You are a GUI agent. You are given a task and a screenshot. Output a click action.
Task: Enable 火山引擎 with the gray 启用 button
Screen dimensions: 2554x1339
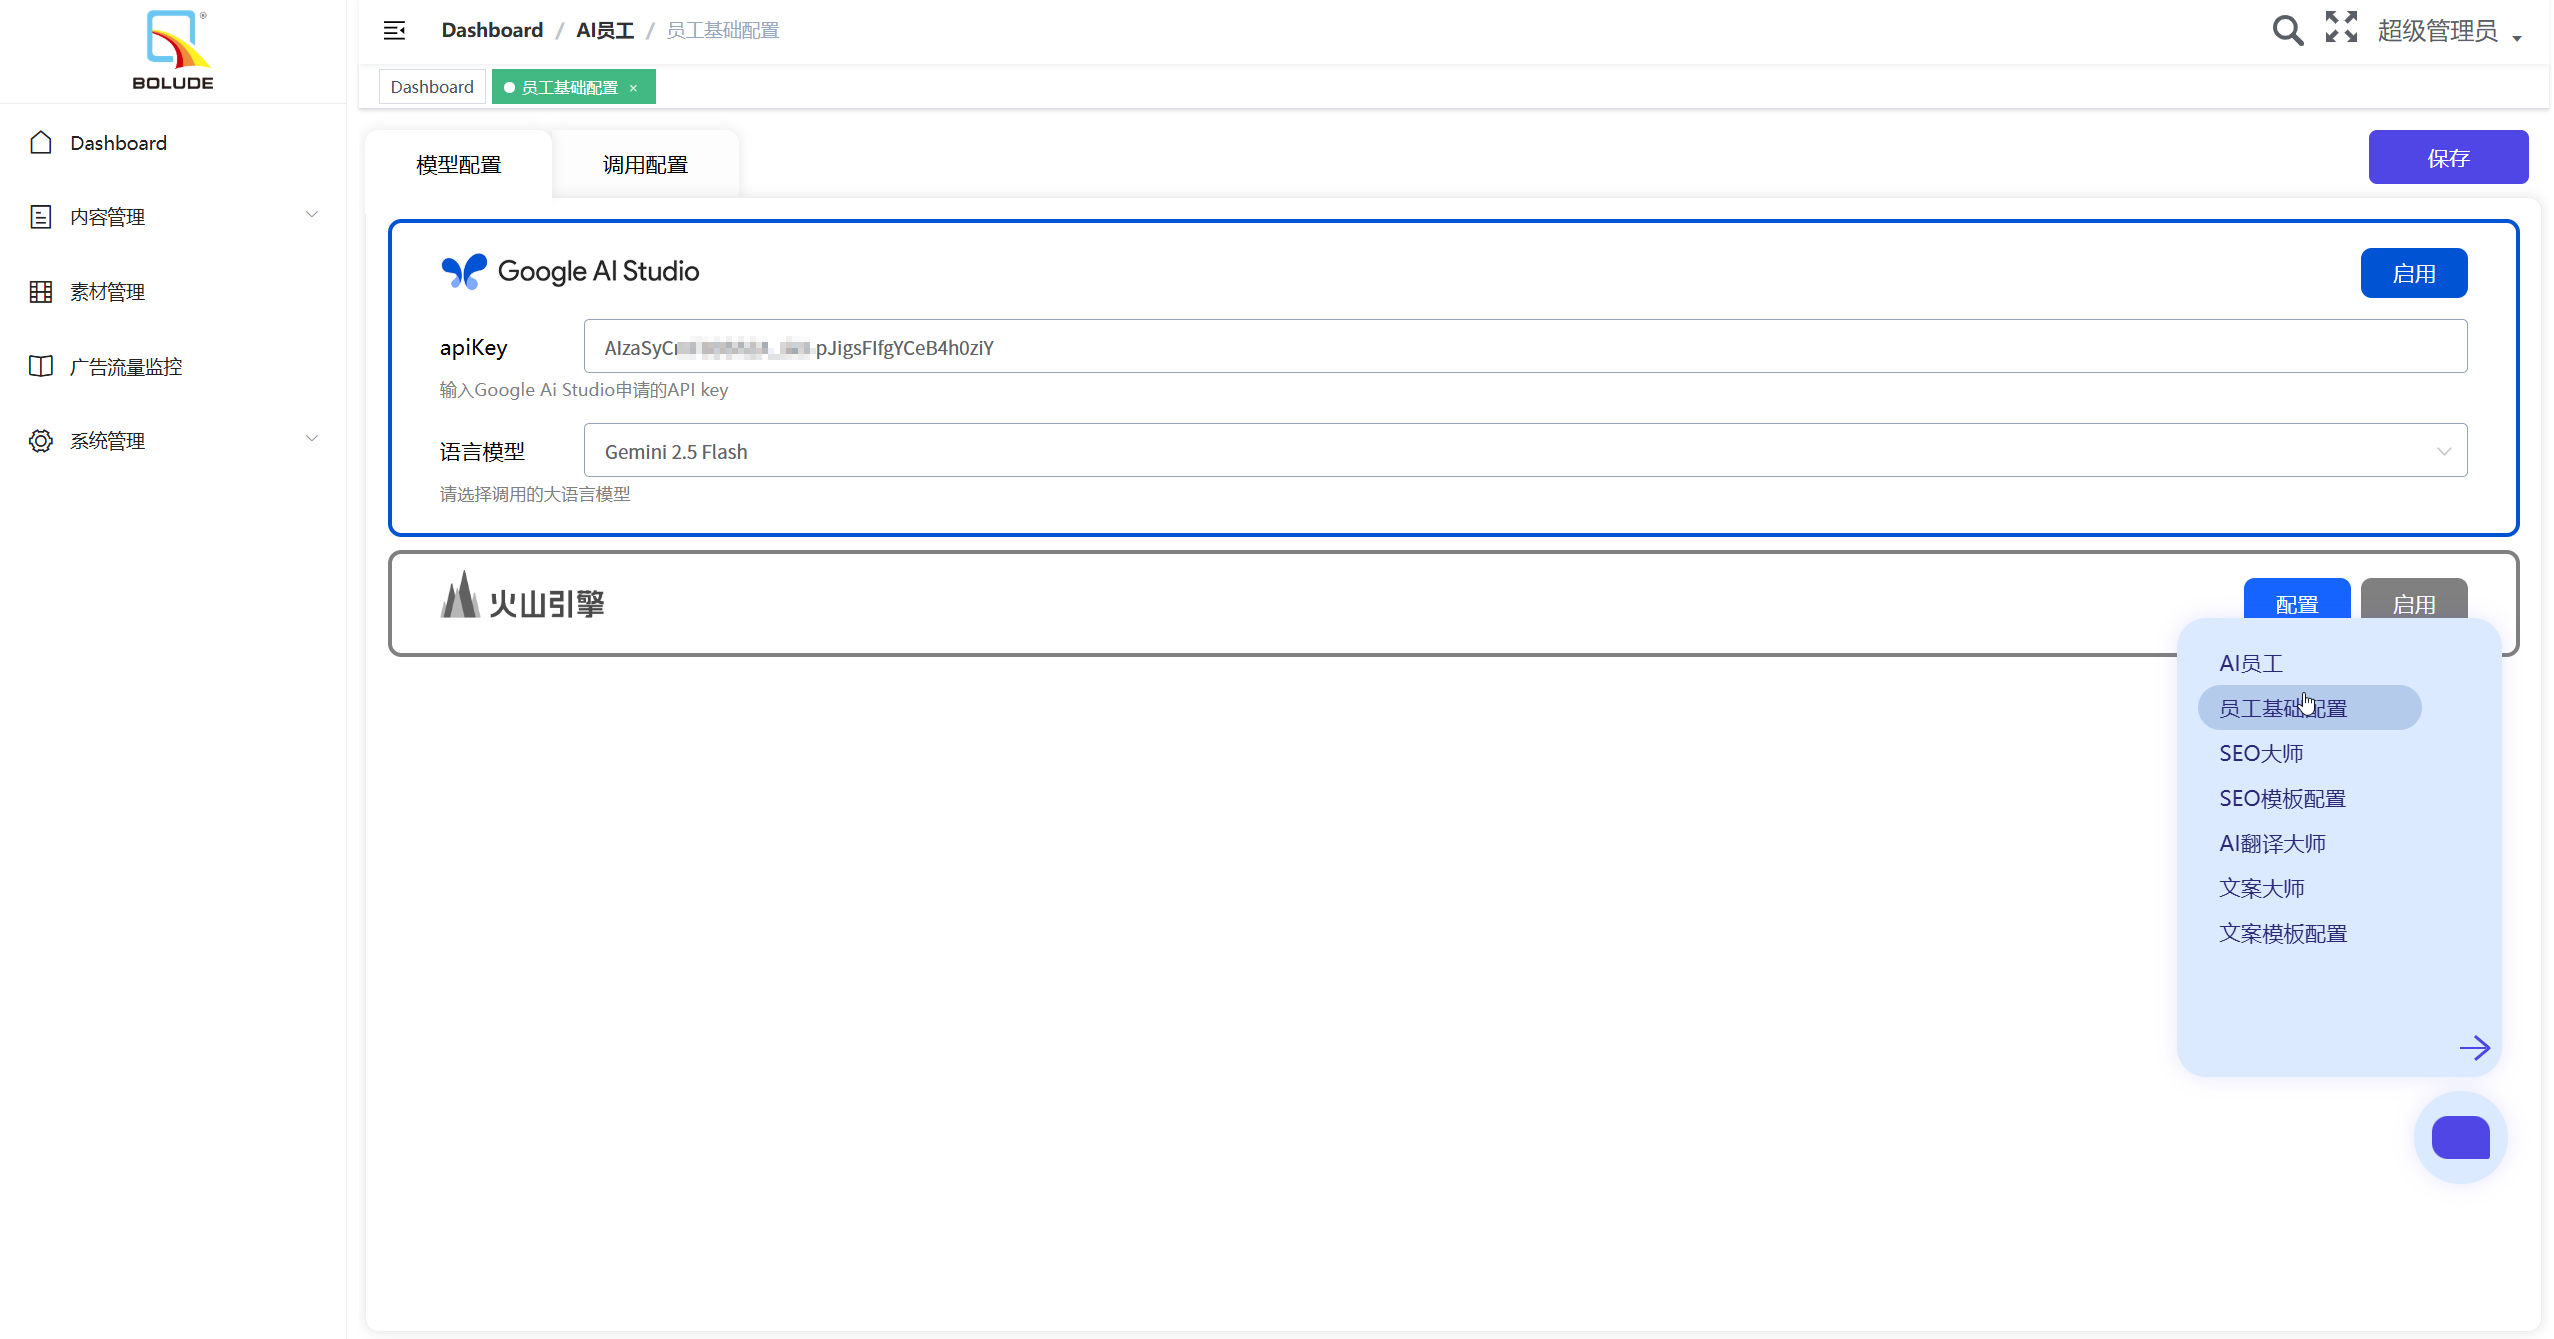coord(2413,601)
